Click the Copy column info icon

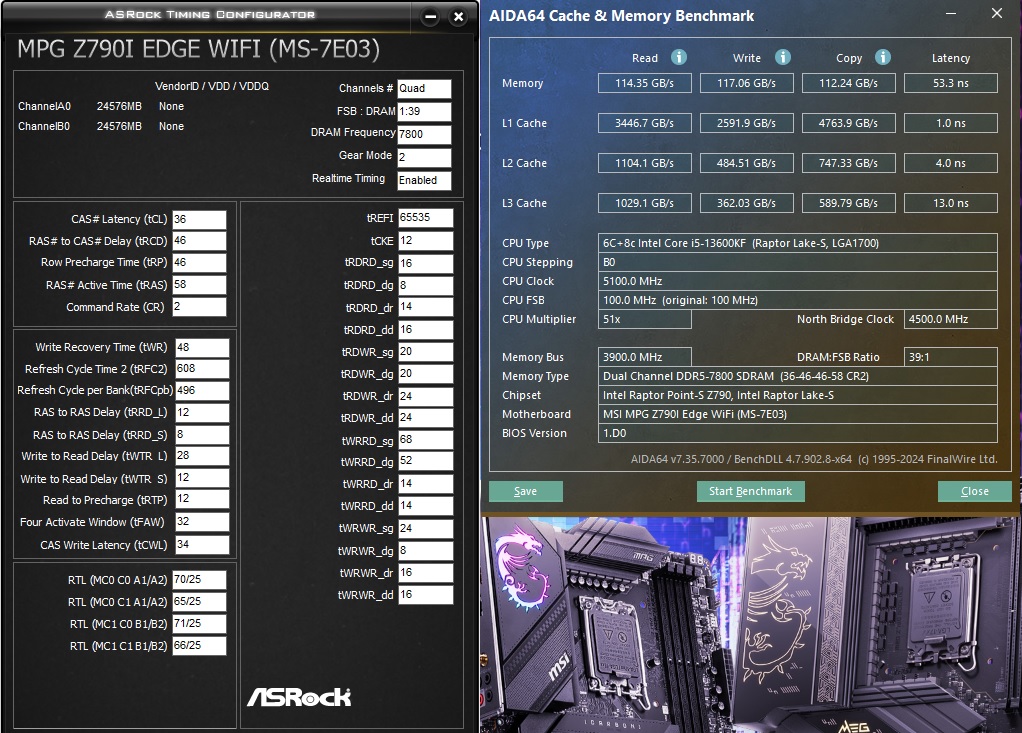tap(883, 57)
